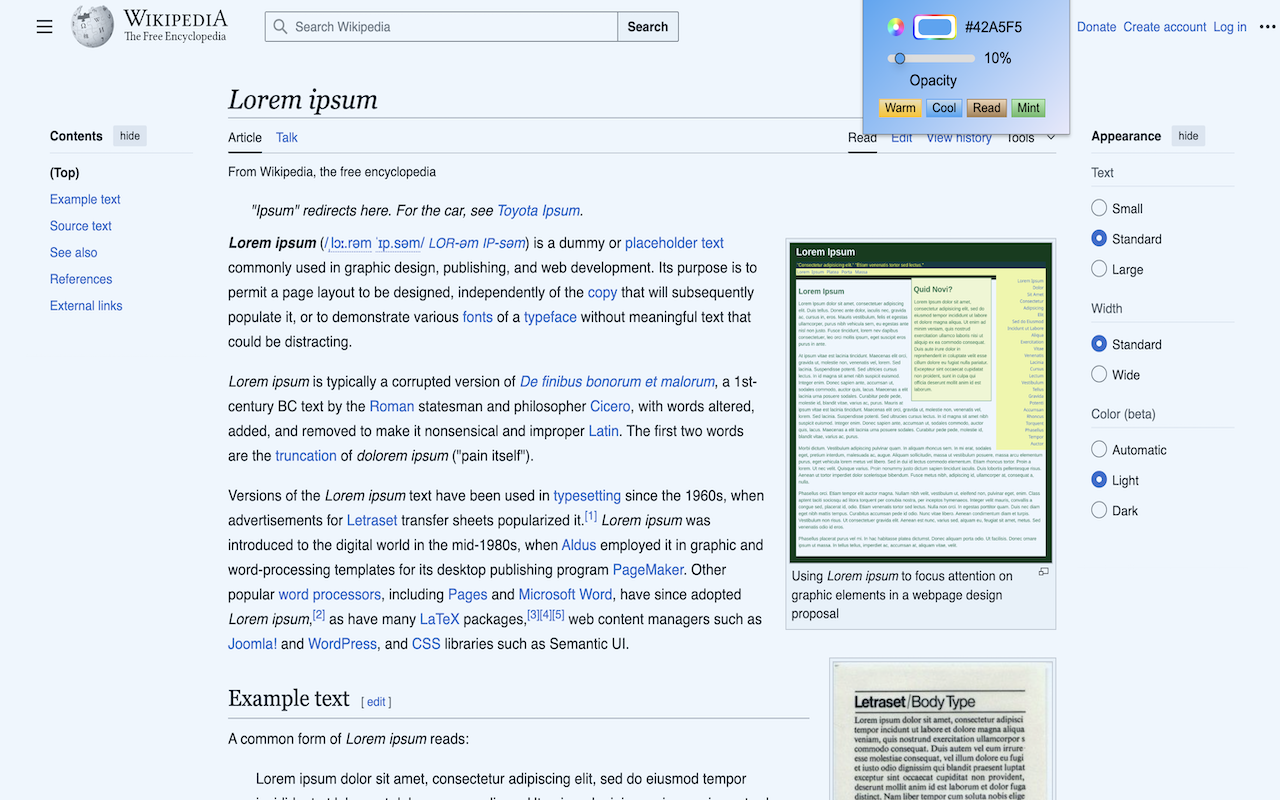Screen dimensions: 1280x800
Task: Open the Joomla! link
Action: point(252,644)
